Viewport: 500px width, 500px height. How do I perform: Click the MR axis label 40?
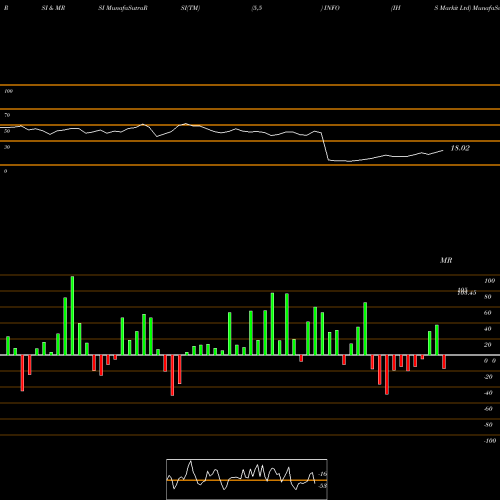tap(488, 329)
